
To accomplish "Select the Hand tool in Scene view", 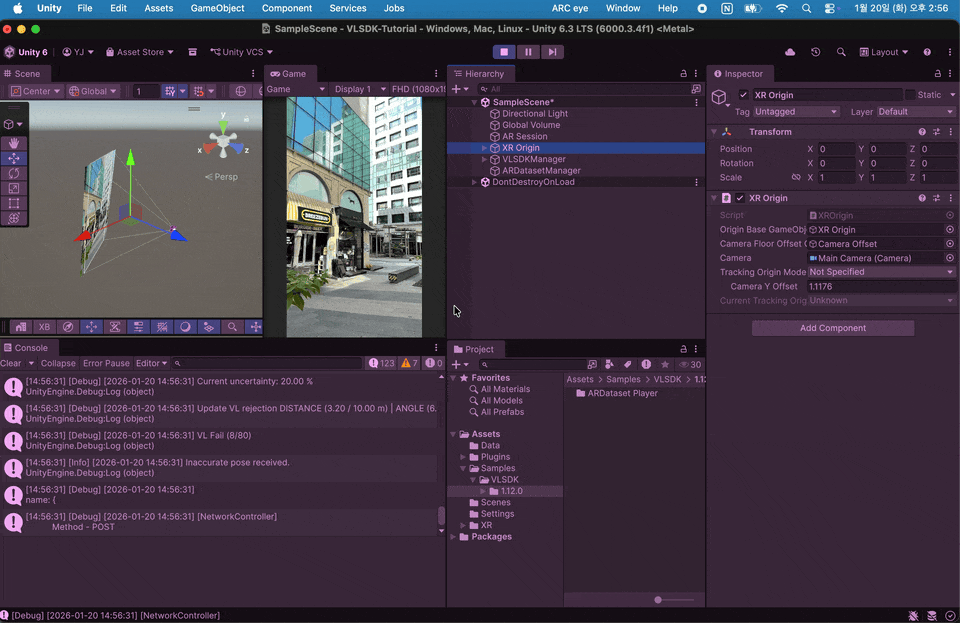I will [x=14, y=143].
